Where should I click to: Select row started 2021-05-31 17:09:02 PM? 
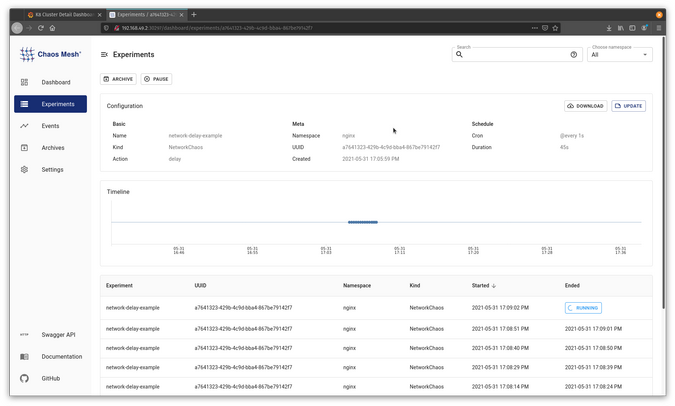376,308
